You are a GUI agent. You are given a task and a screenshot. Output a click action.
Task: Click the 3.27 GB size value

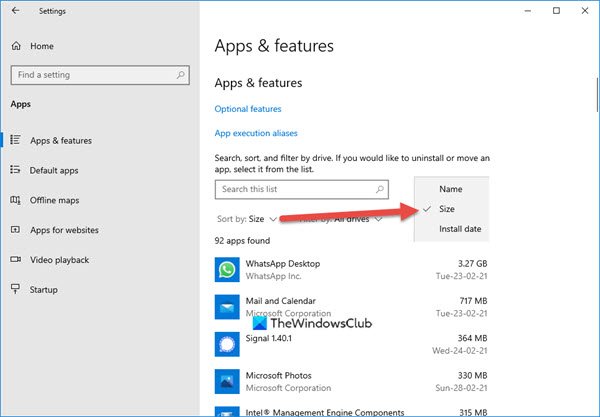[x=473, y=264]
